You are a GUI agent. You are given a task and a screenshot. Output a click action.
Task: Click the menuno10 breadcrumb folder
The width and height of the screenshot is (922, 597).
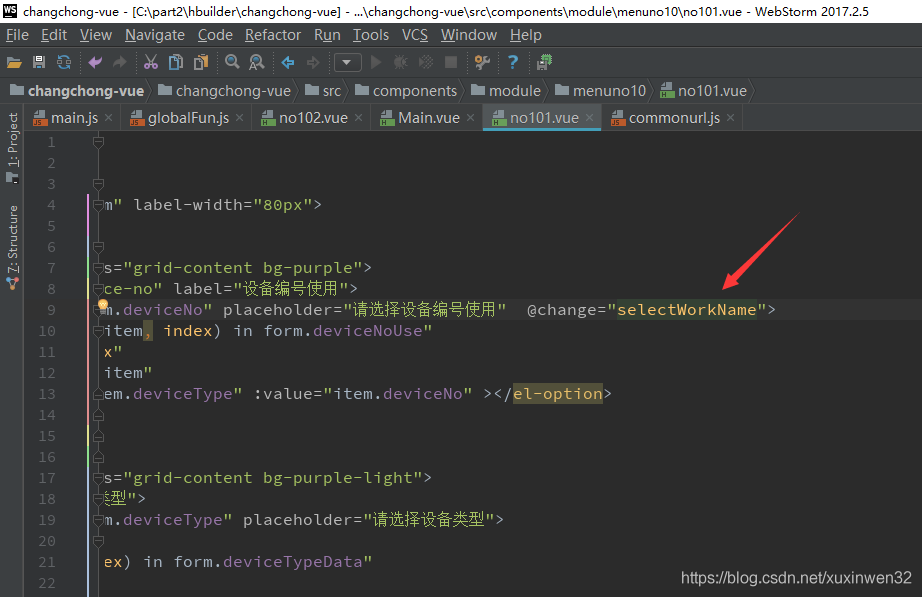[x=600, y=91]
